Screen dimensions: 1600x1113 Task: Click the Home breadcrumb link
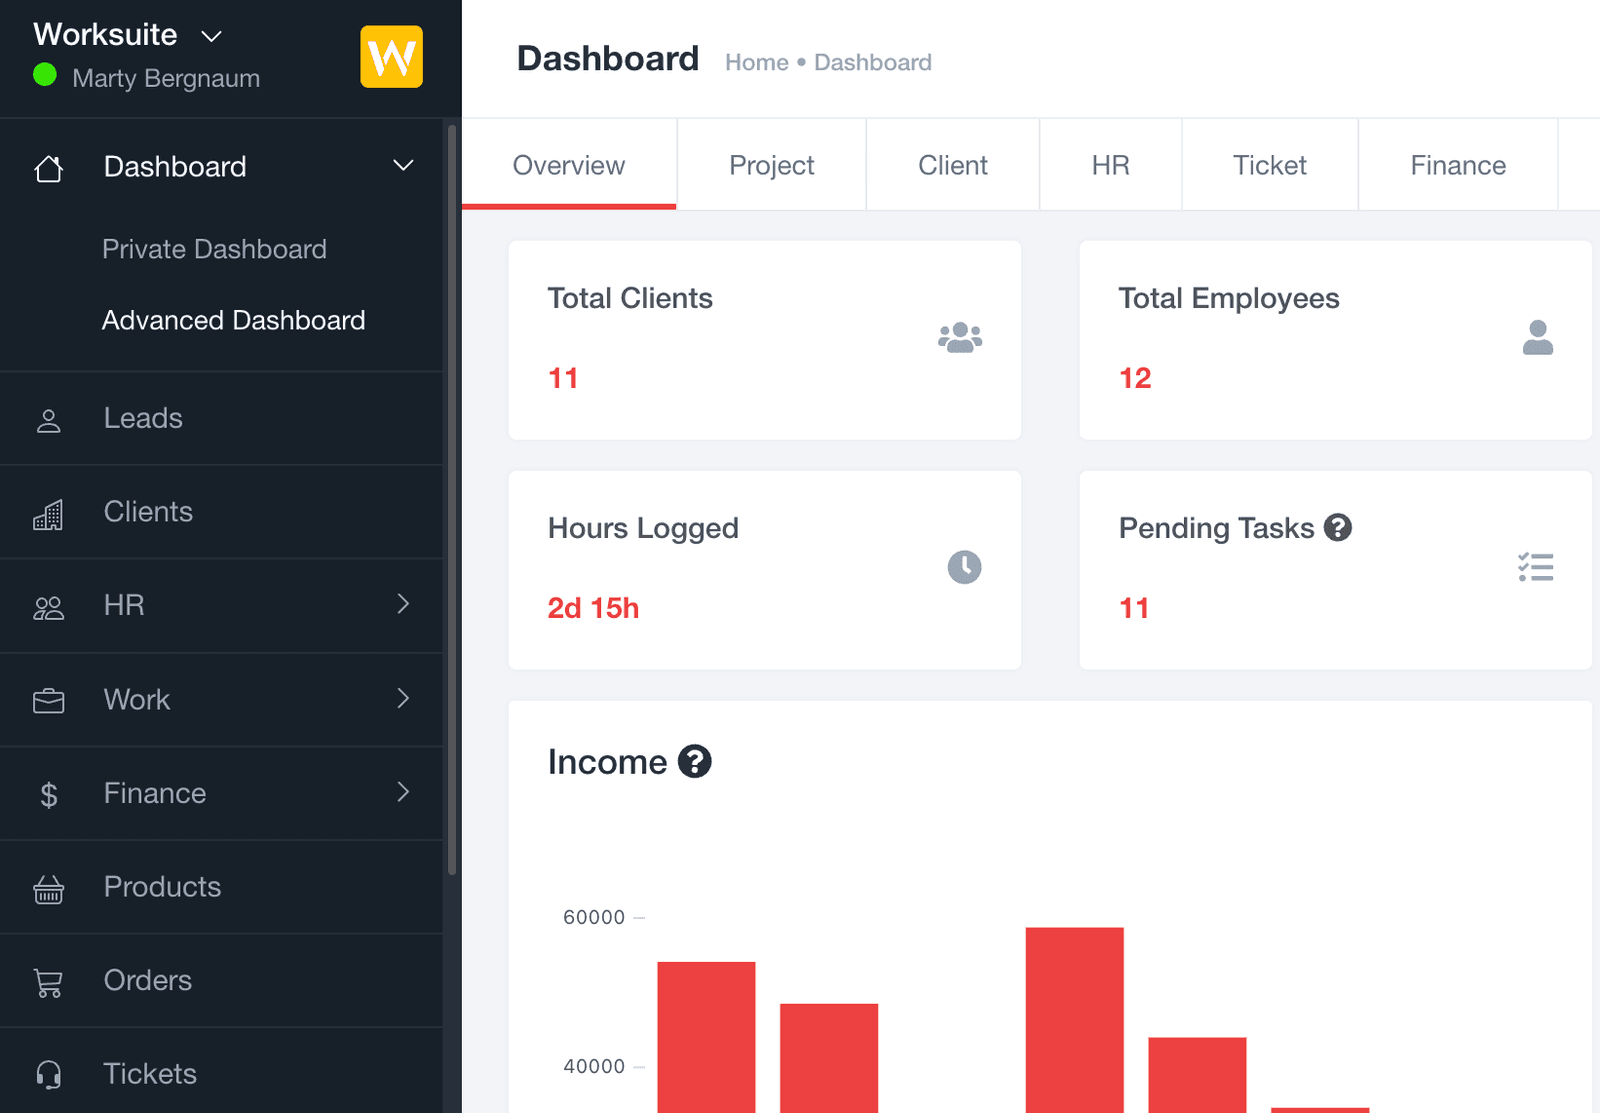[x=756, y=62]
